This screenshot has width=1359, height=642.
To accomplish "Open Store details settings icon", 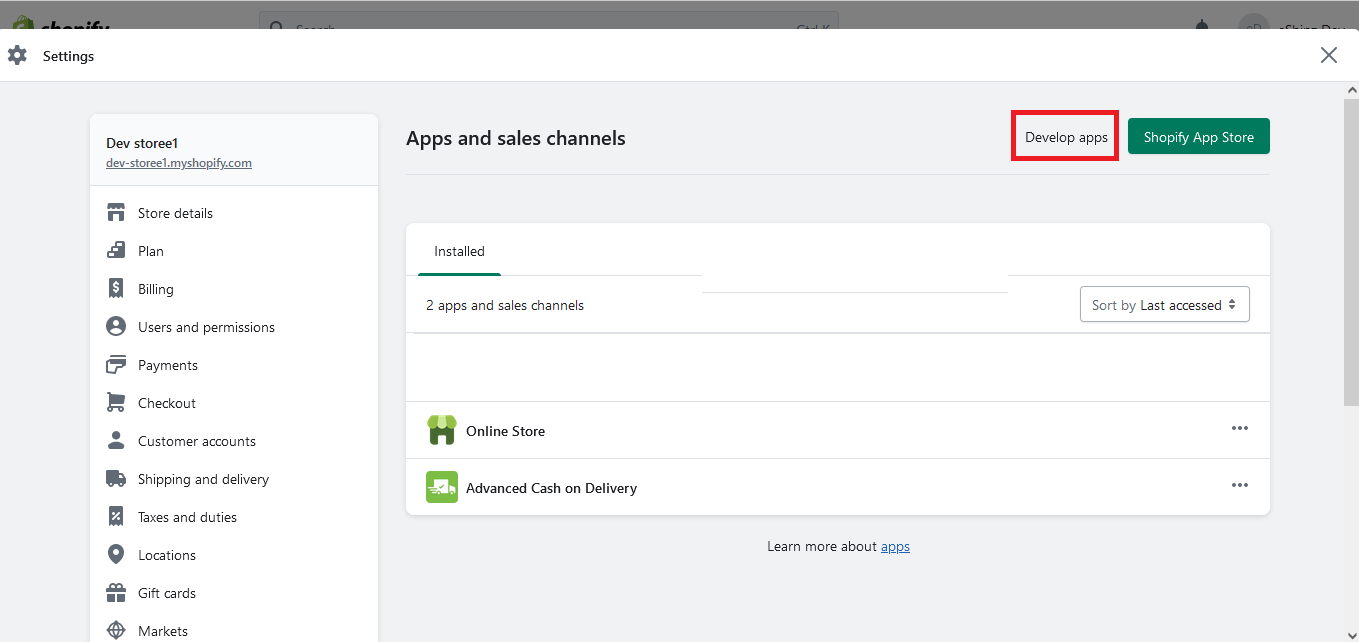I will click(x=116, y=213).
